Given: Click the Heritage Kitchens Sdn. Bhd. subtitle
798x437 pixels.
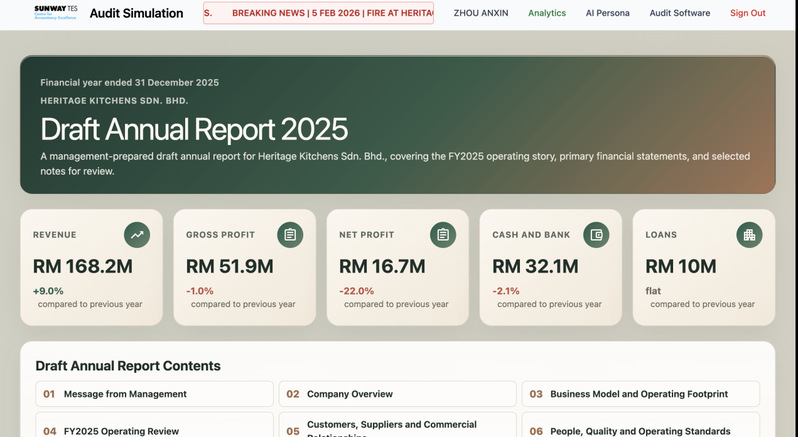Looking at the screenshot, I should coord(115,101).
